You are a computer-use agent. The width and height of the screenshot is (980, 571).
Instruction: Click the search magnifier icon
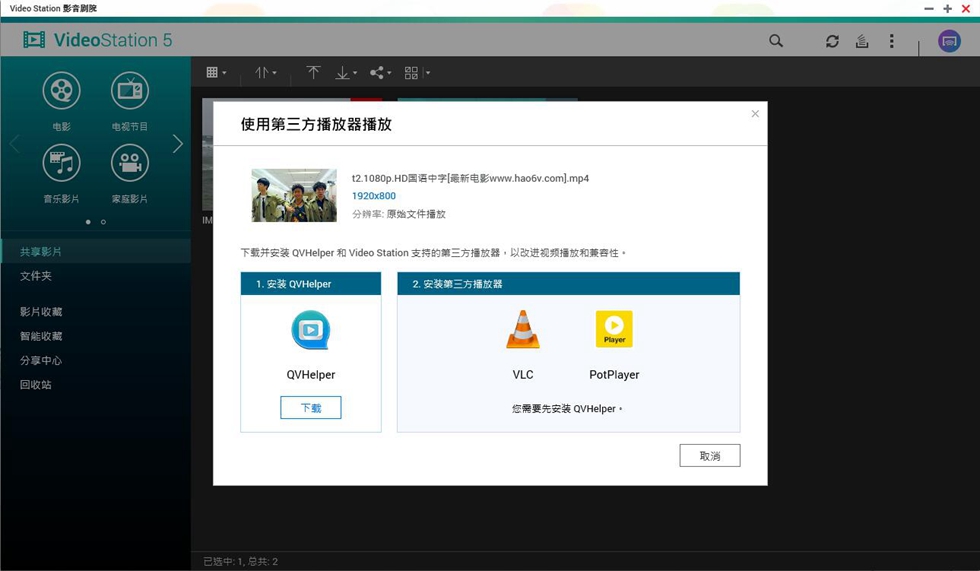click(776, 41)
